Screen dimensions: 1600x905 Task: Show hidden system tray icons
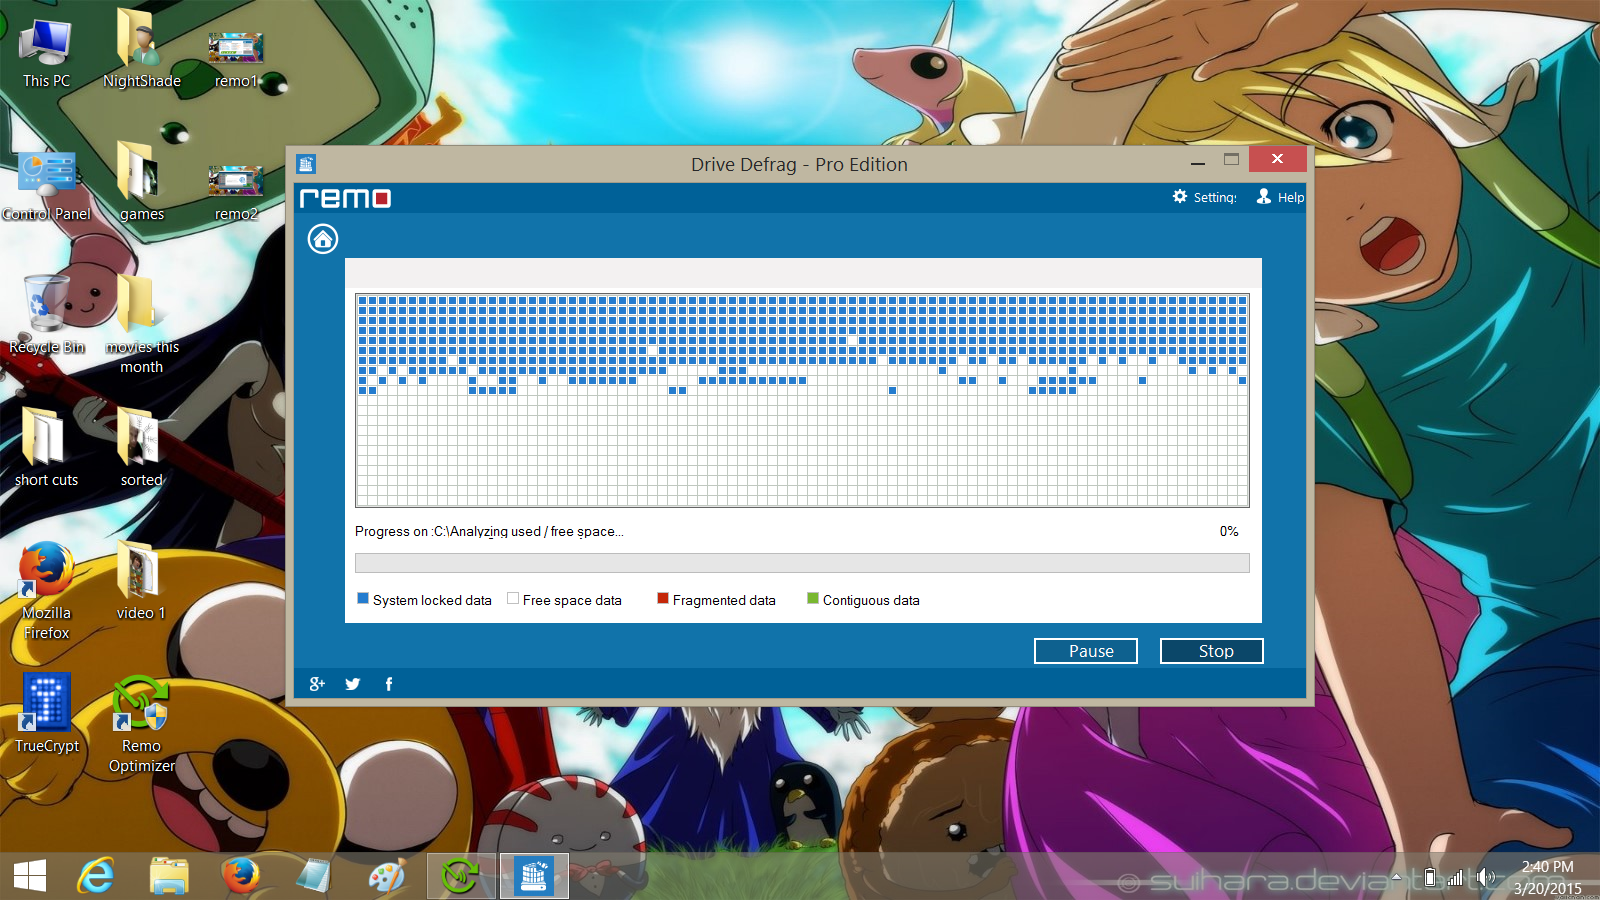pyautogui.click(x=1397, y=877)
